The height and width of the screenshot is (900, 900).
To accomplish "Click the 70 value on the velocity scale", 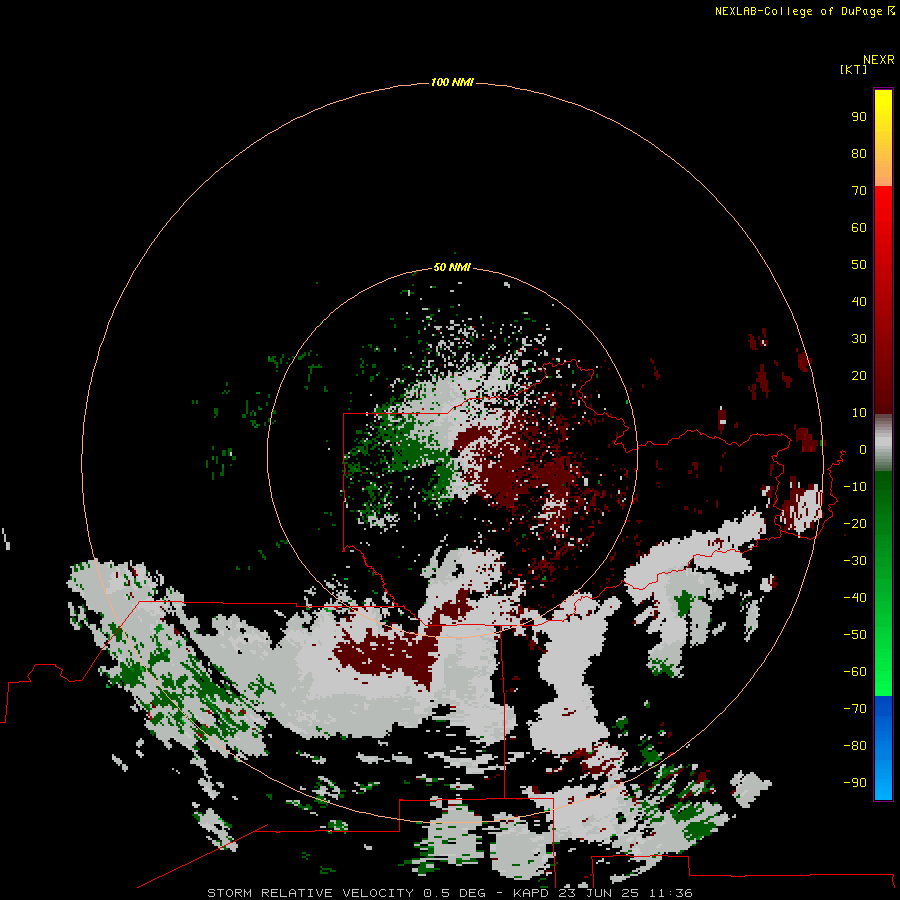I will click(x=859, y=191).
